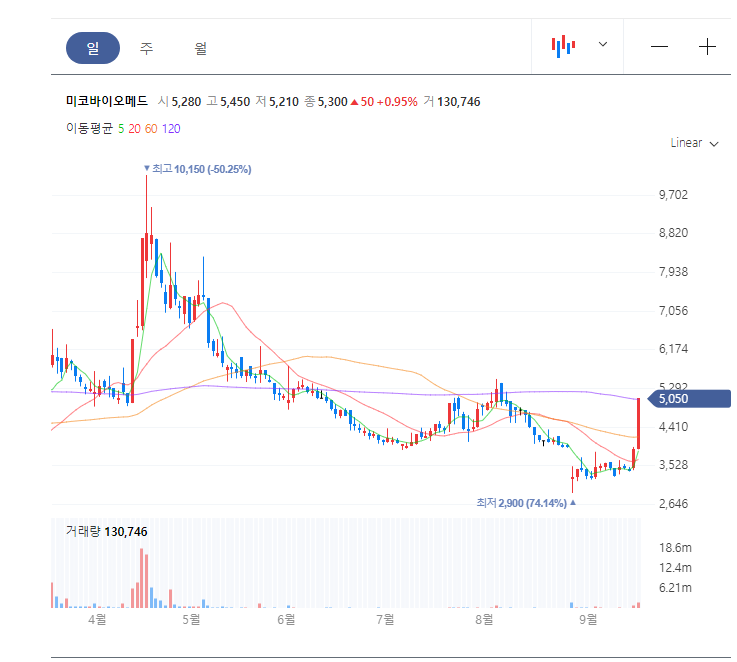Click the 8월 date axis label
This screenshot has height=662, width=737.
[484, 619]
